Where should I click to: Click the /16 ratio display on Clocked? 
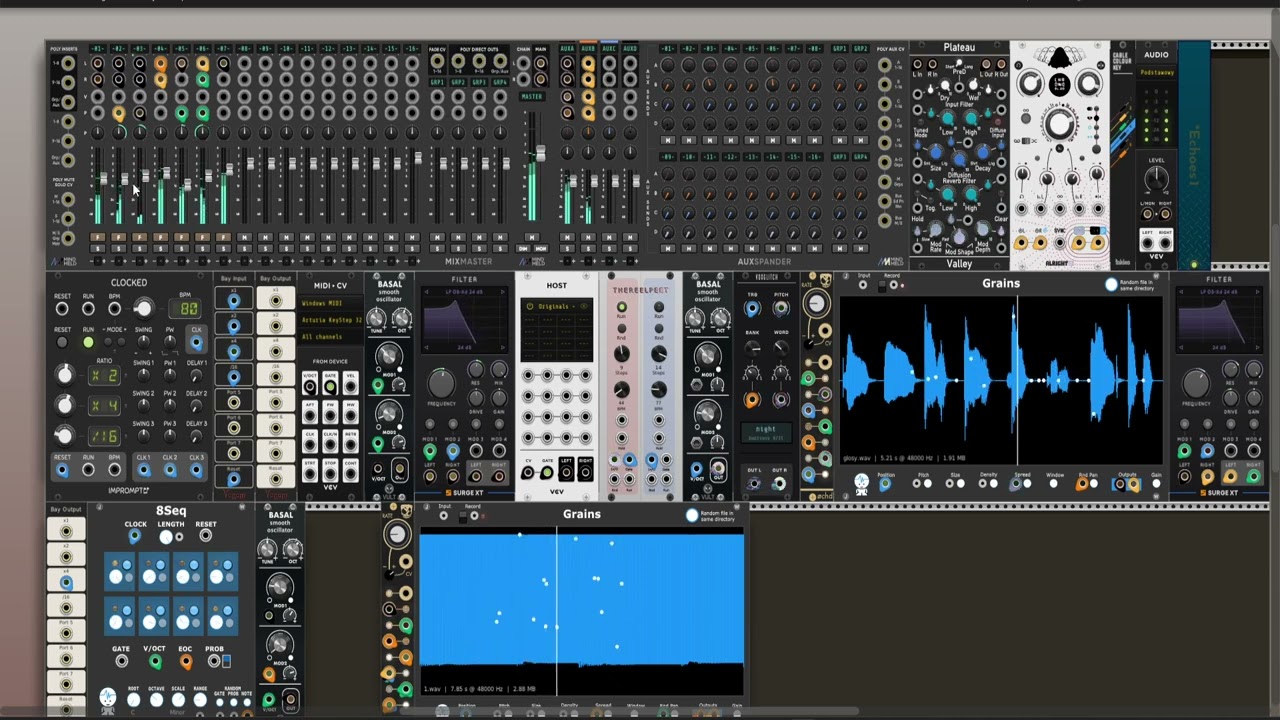[x=104, y=436]
